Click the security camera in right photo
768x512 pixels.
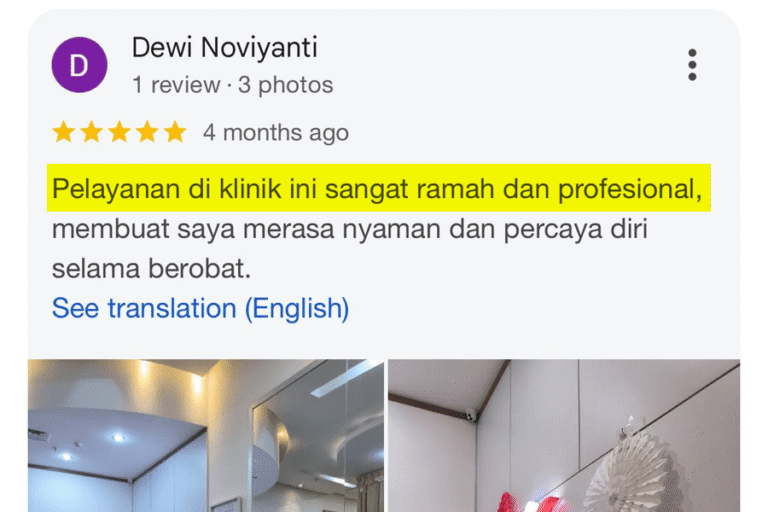coord(470,415)
